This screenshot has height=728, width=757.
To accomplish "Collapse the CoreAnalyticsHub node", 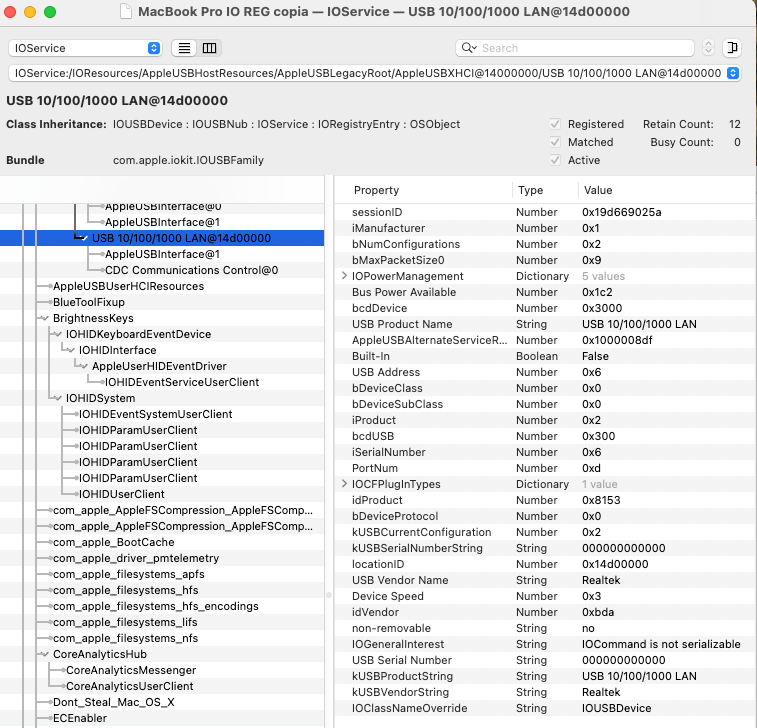I will [x=45, y=654].
